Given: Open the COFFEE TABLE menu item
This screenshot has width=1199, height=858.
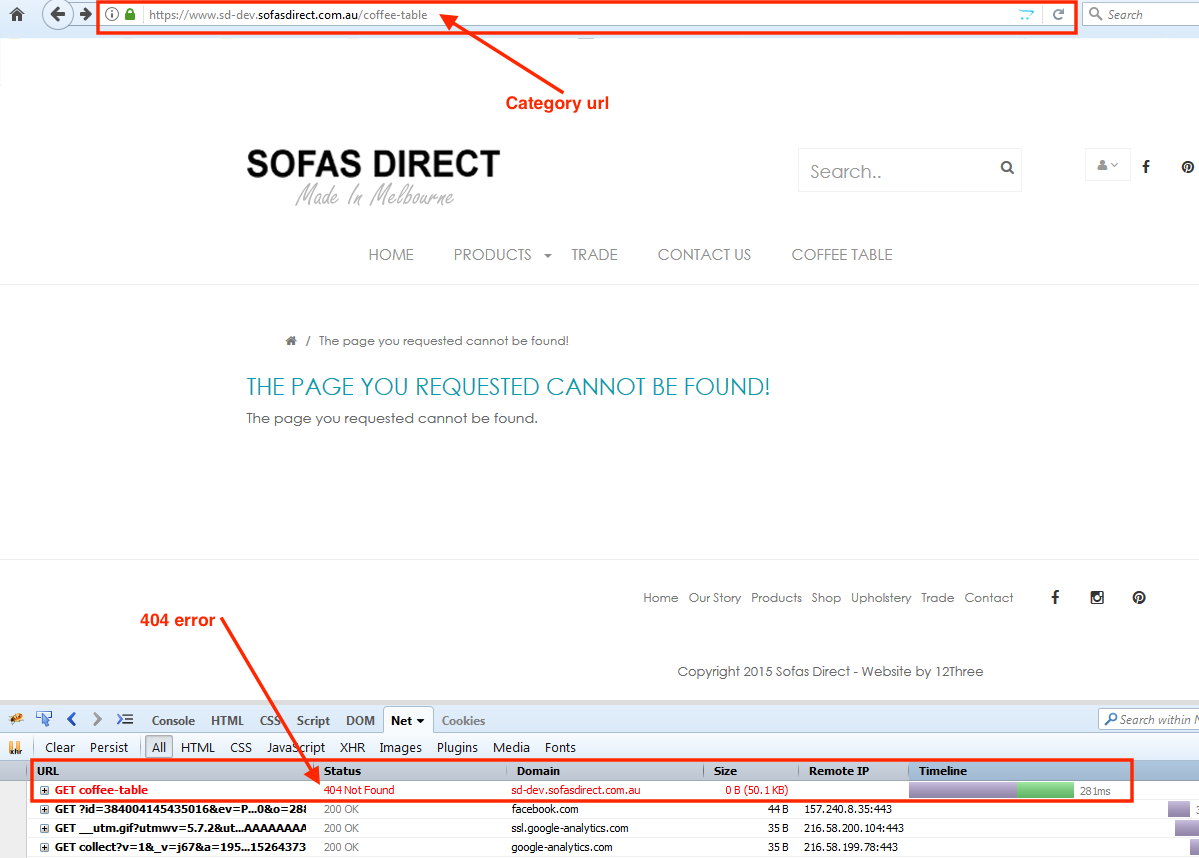Looking at the screenshot, I should click(842, 255).
